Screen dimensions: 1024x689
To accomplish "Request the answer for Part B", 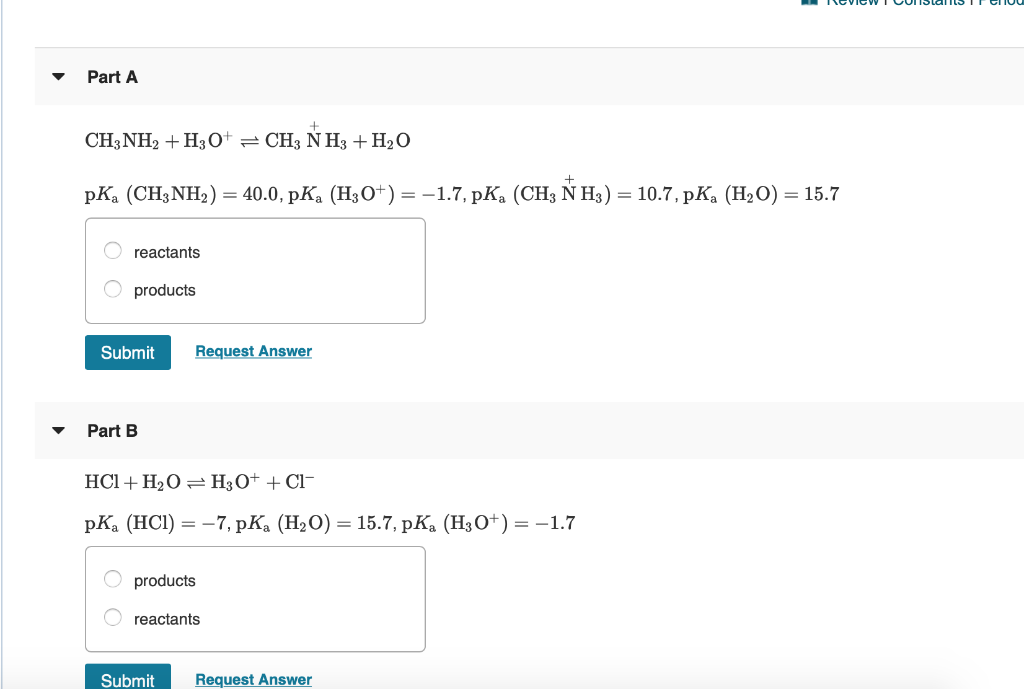I will [x=253, y=679].
